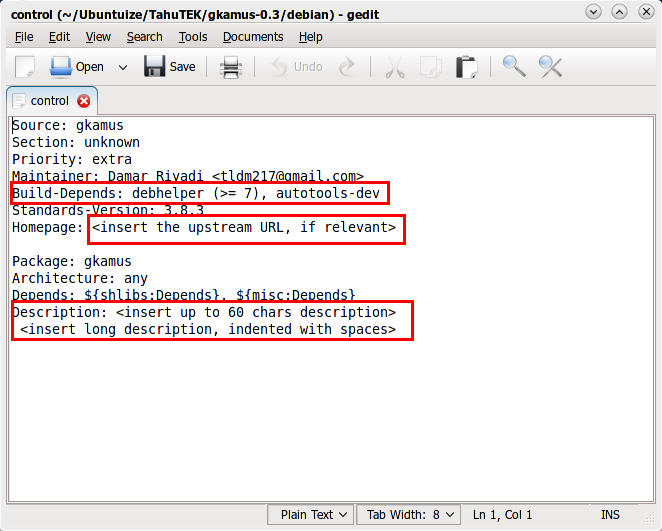Open the Tools menu

193,37
